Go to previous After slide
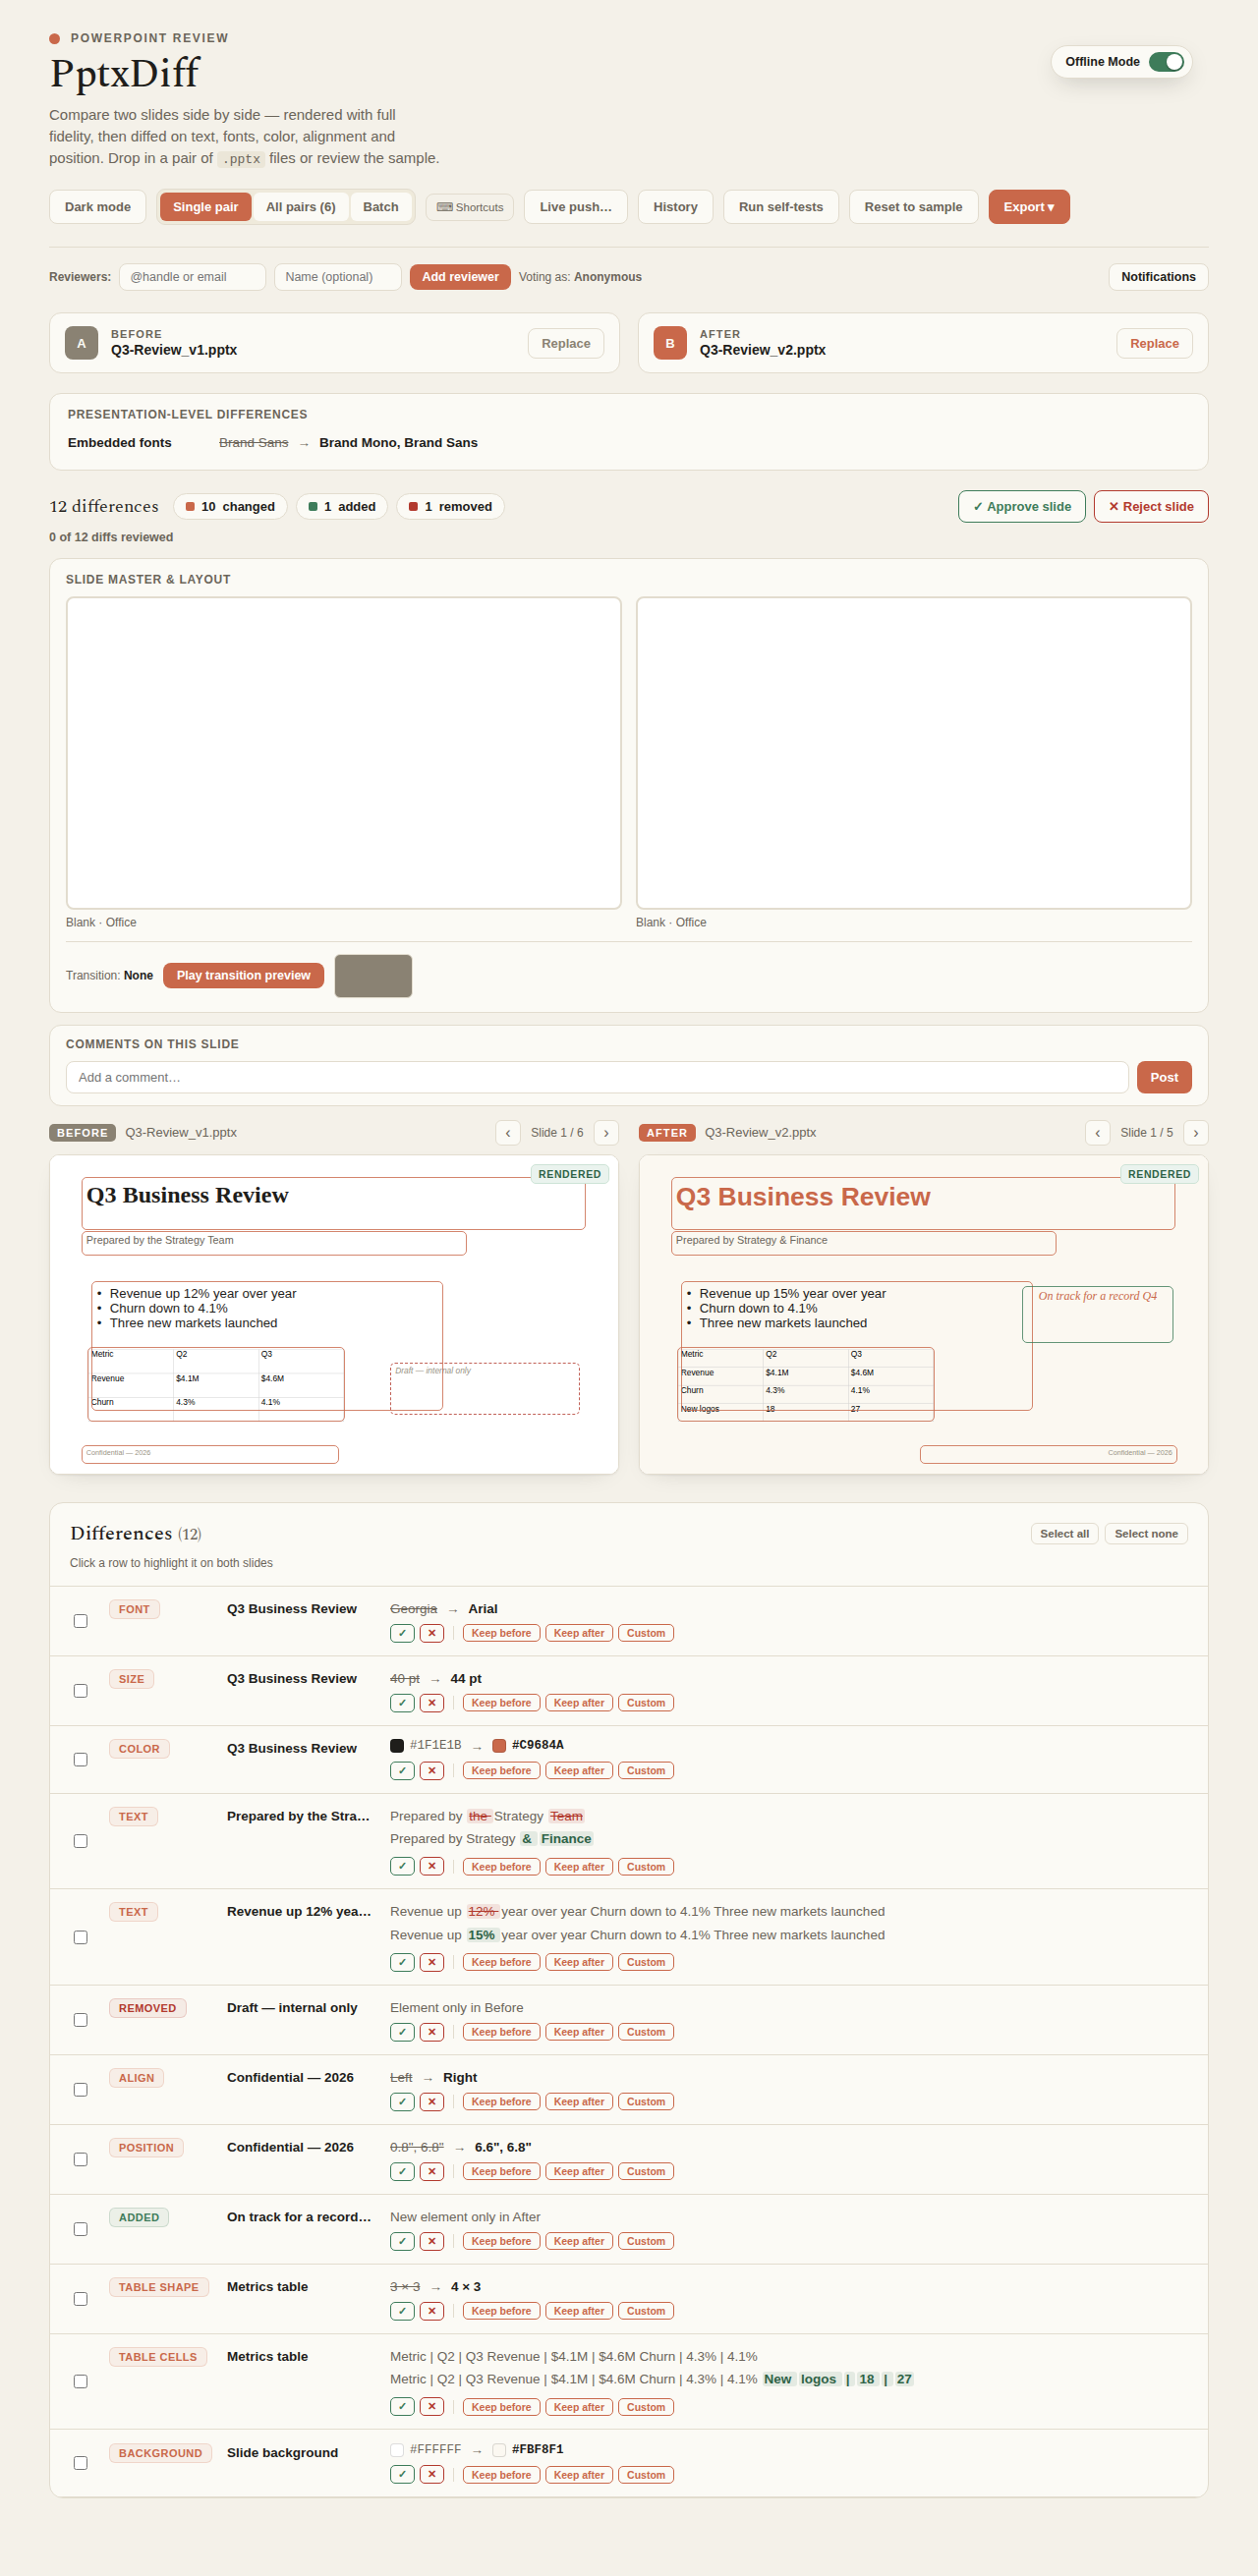This screenshot has width=1258, height=2576. (1097, 1133)
